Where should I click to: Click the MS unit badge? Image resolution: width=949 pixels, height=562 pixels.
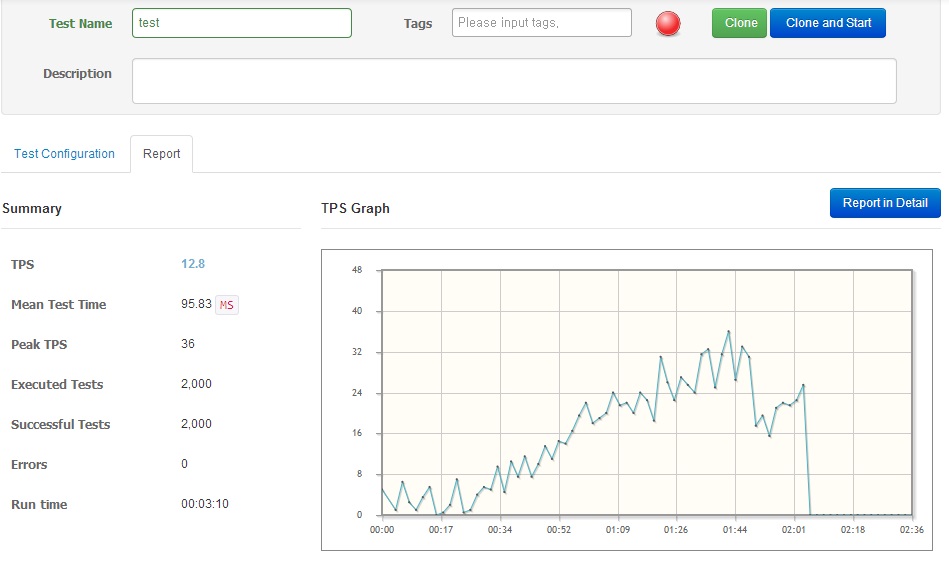(227, 305)
